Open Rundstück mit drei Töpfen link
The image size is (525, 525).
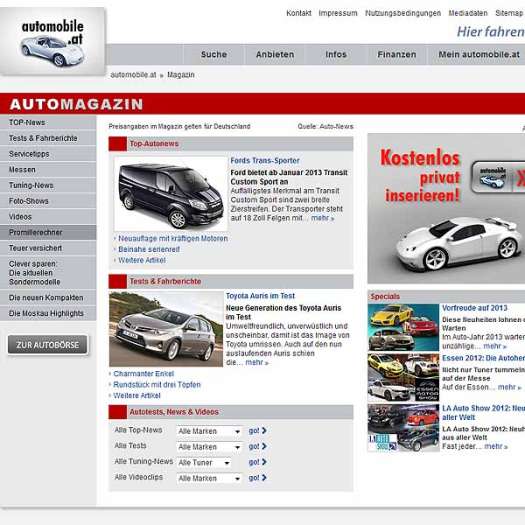[157, 385]
